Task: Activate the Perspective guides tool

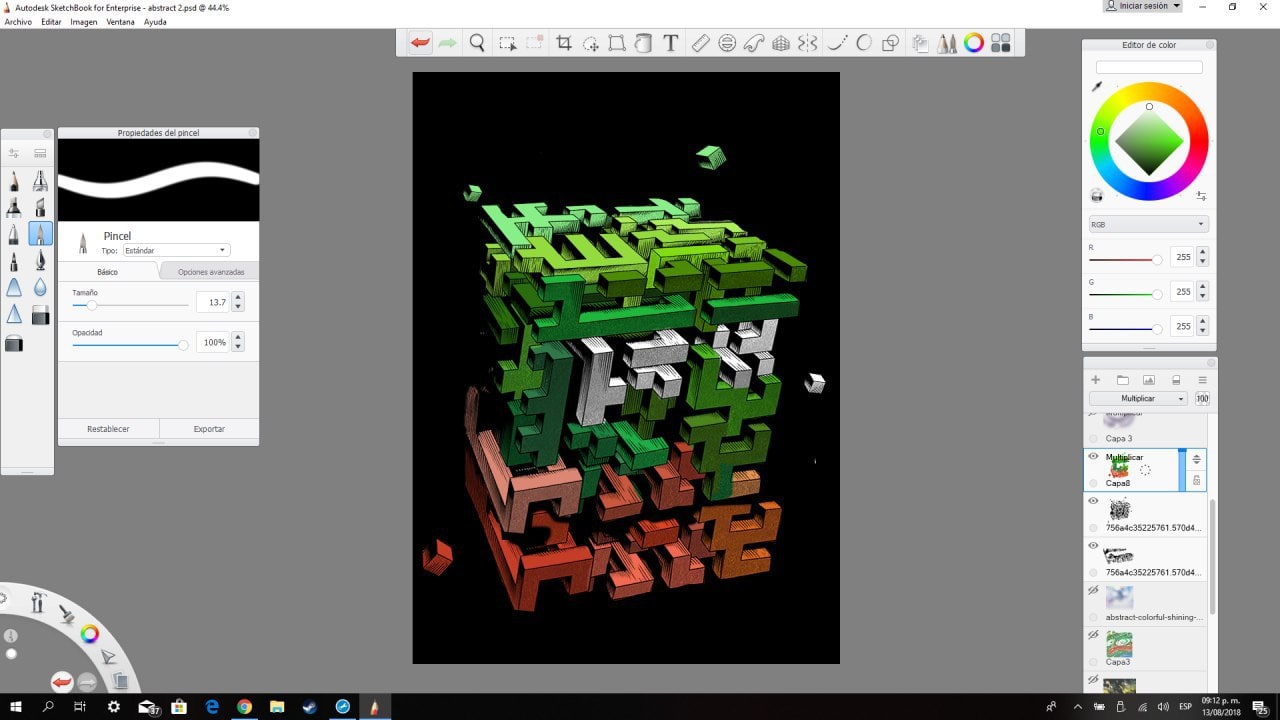Action: 782,43
